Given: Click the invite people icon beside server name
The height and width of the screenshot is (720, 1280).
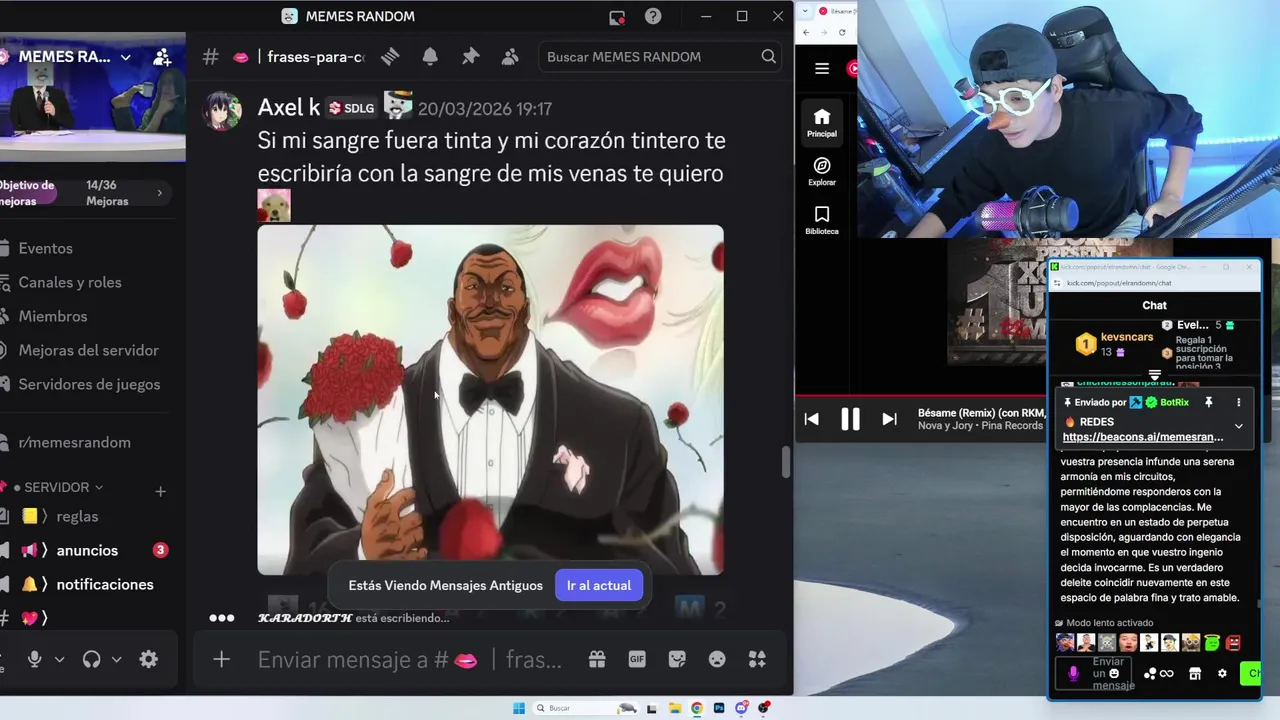Looking at the screenshot, I should pyautogui.click(x=162, y=57).
